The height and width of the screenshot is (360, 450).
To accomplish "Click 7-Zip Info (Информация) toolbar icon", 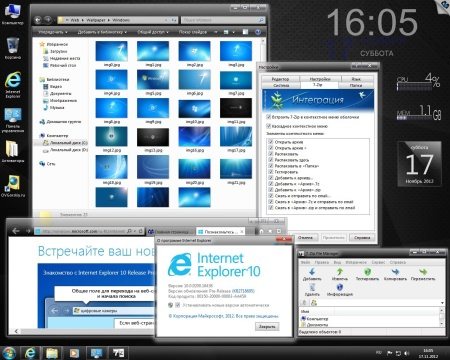I will (340, 287).
